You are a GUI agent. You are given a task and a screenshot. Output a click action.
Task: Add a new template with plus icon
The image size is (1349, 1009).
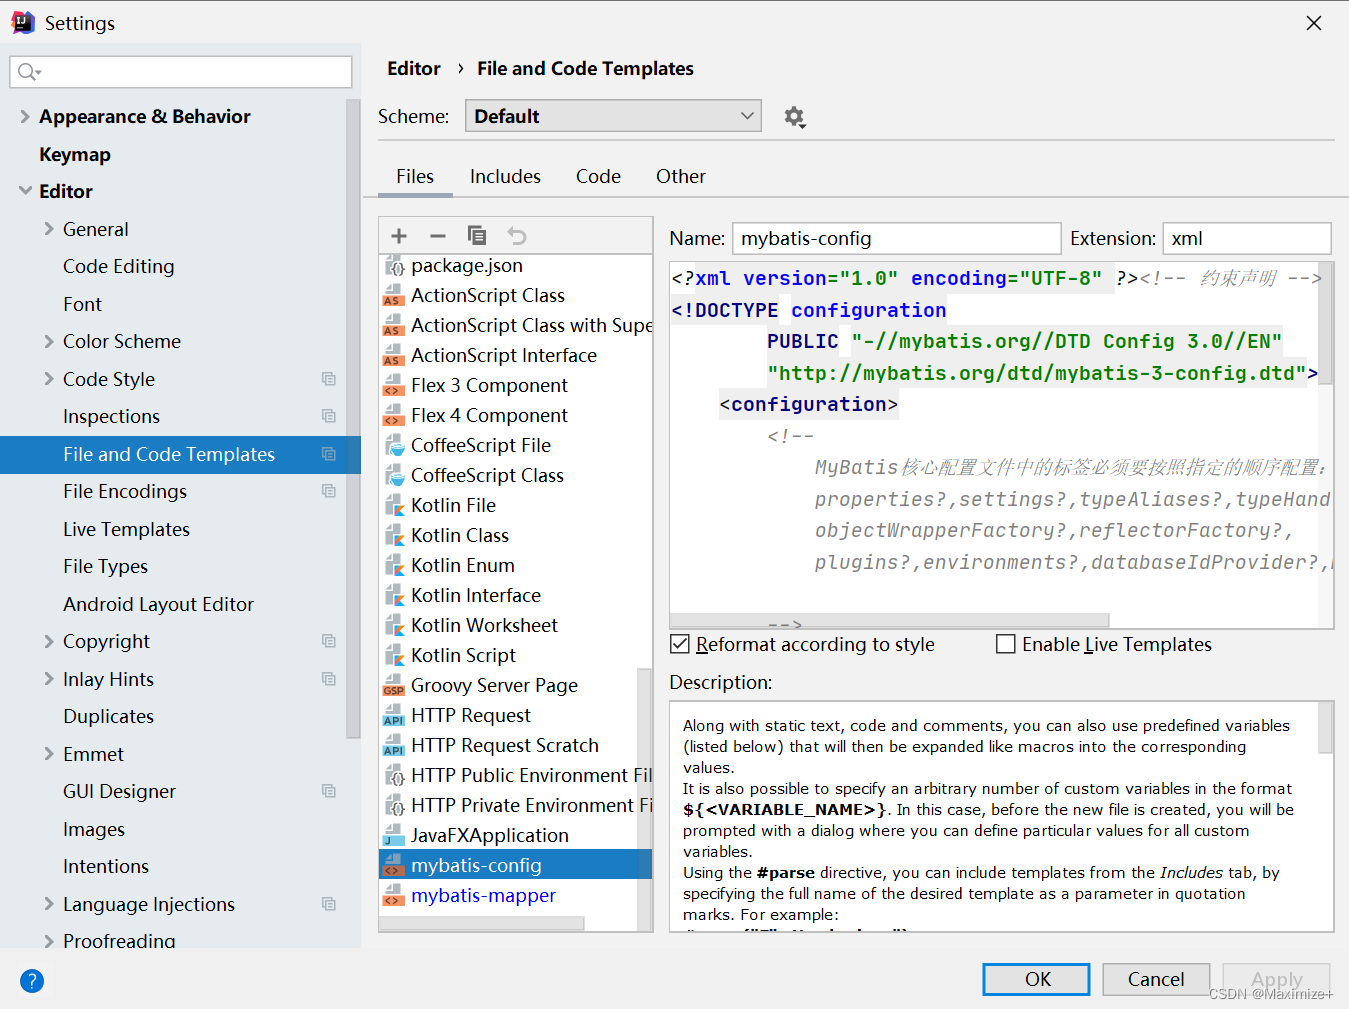[x=399, y=236]
